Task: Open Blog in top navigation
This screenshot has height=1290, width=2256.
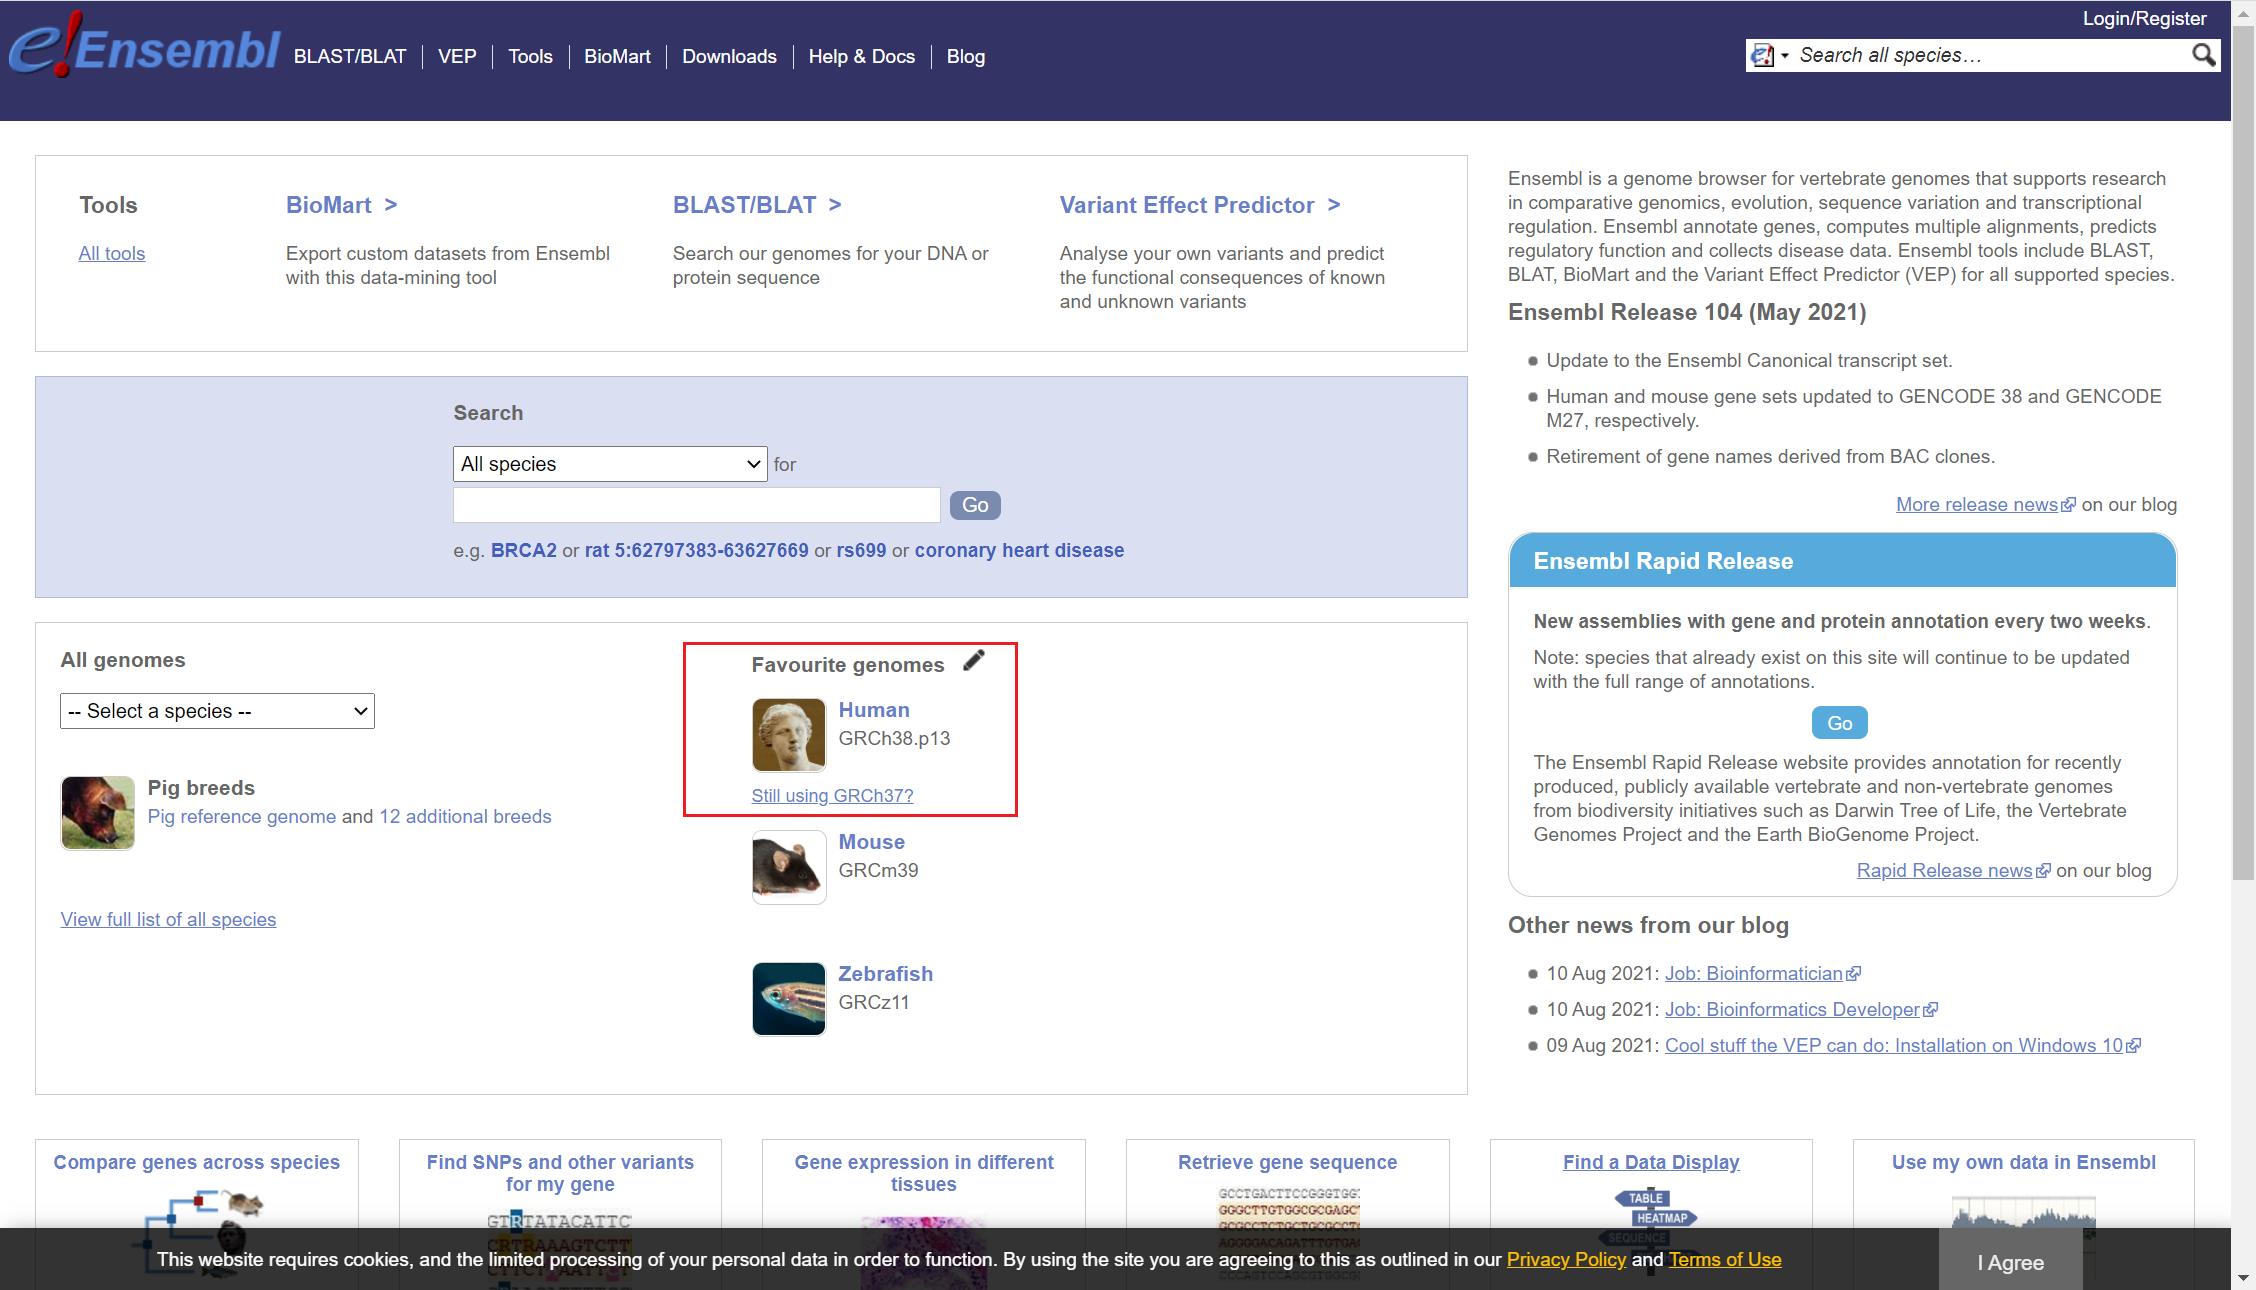Action: tap(966, 57)
